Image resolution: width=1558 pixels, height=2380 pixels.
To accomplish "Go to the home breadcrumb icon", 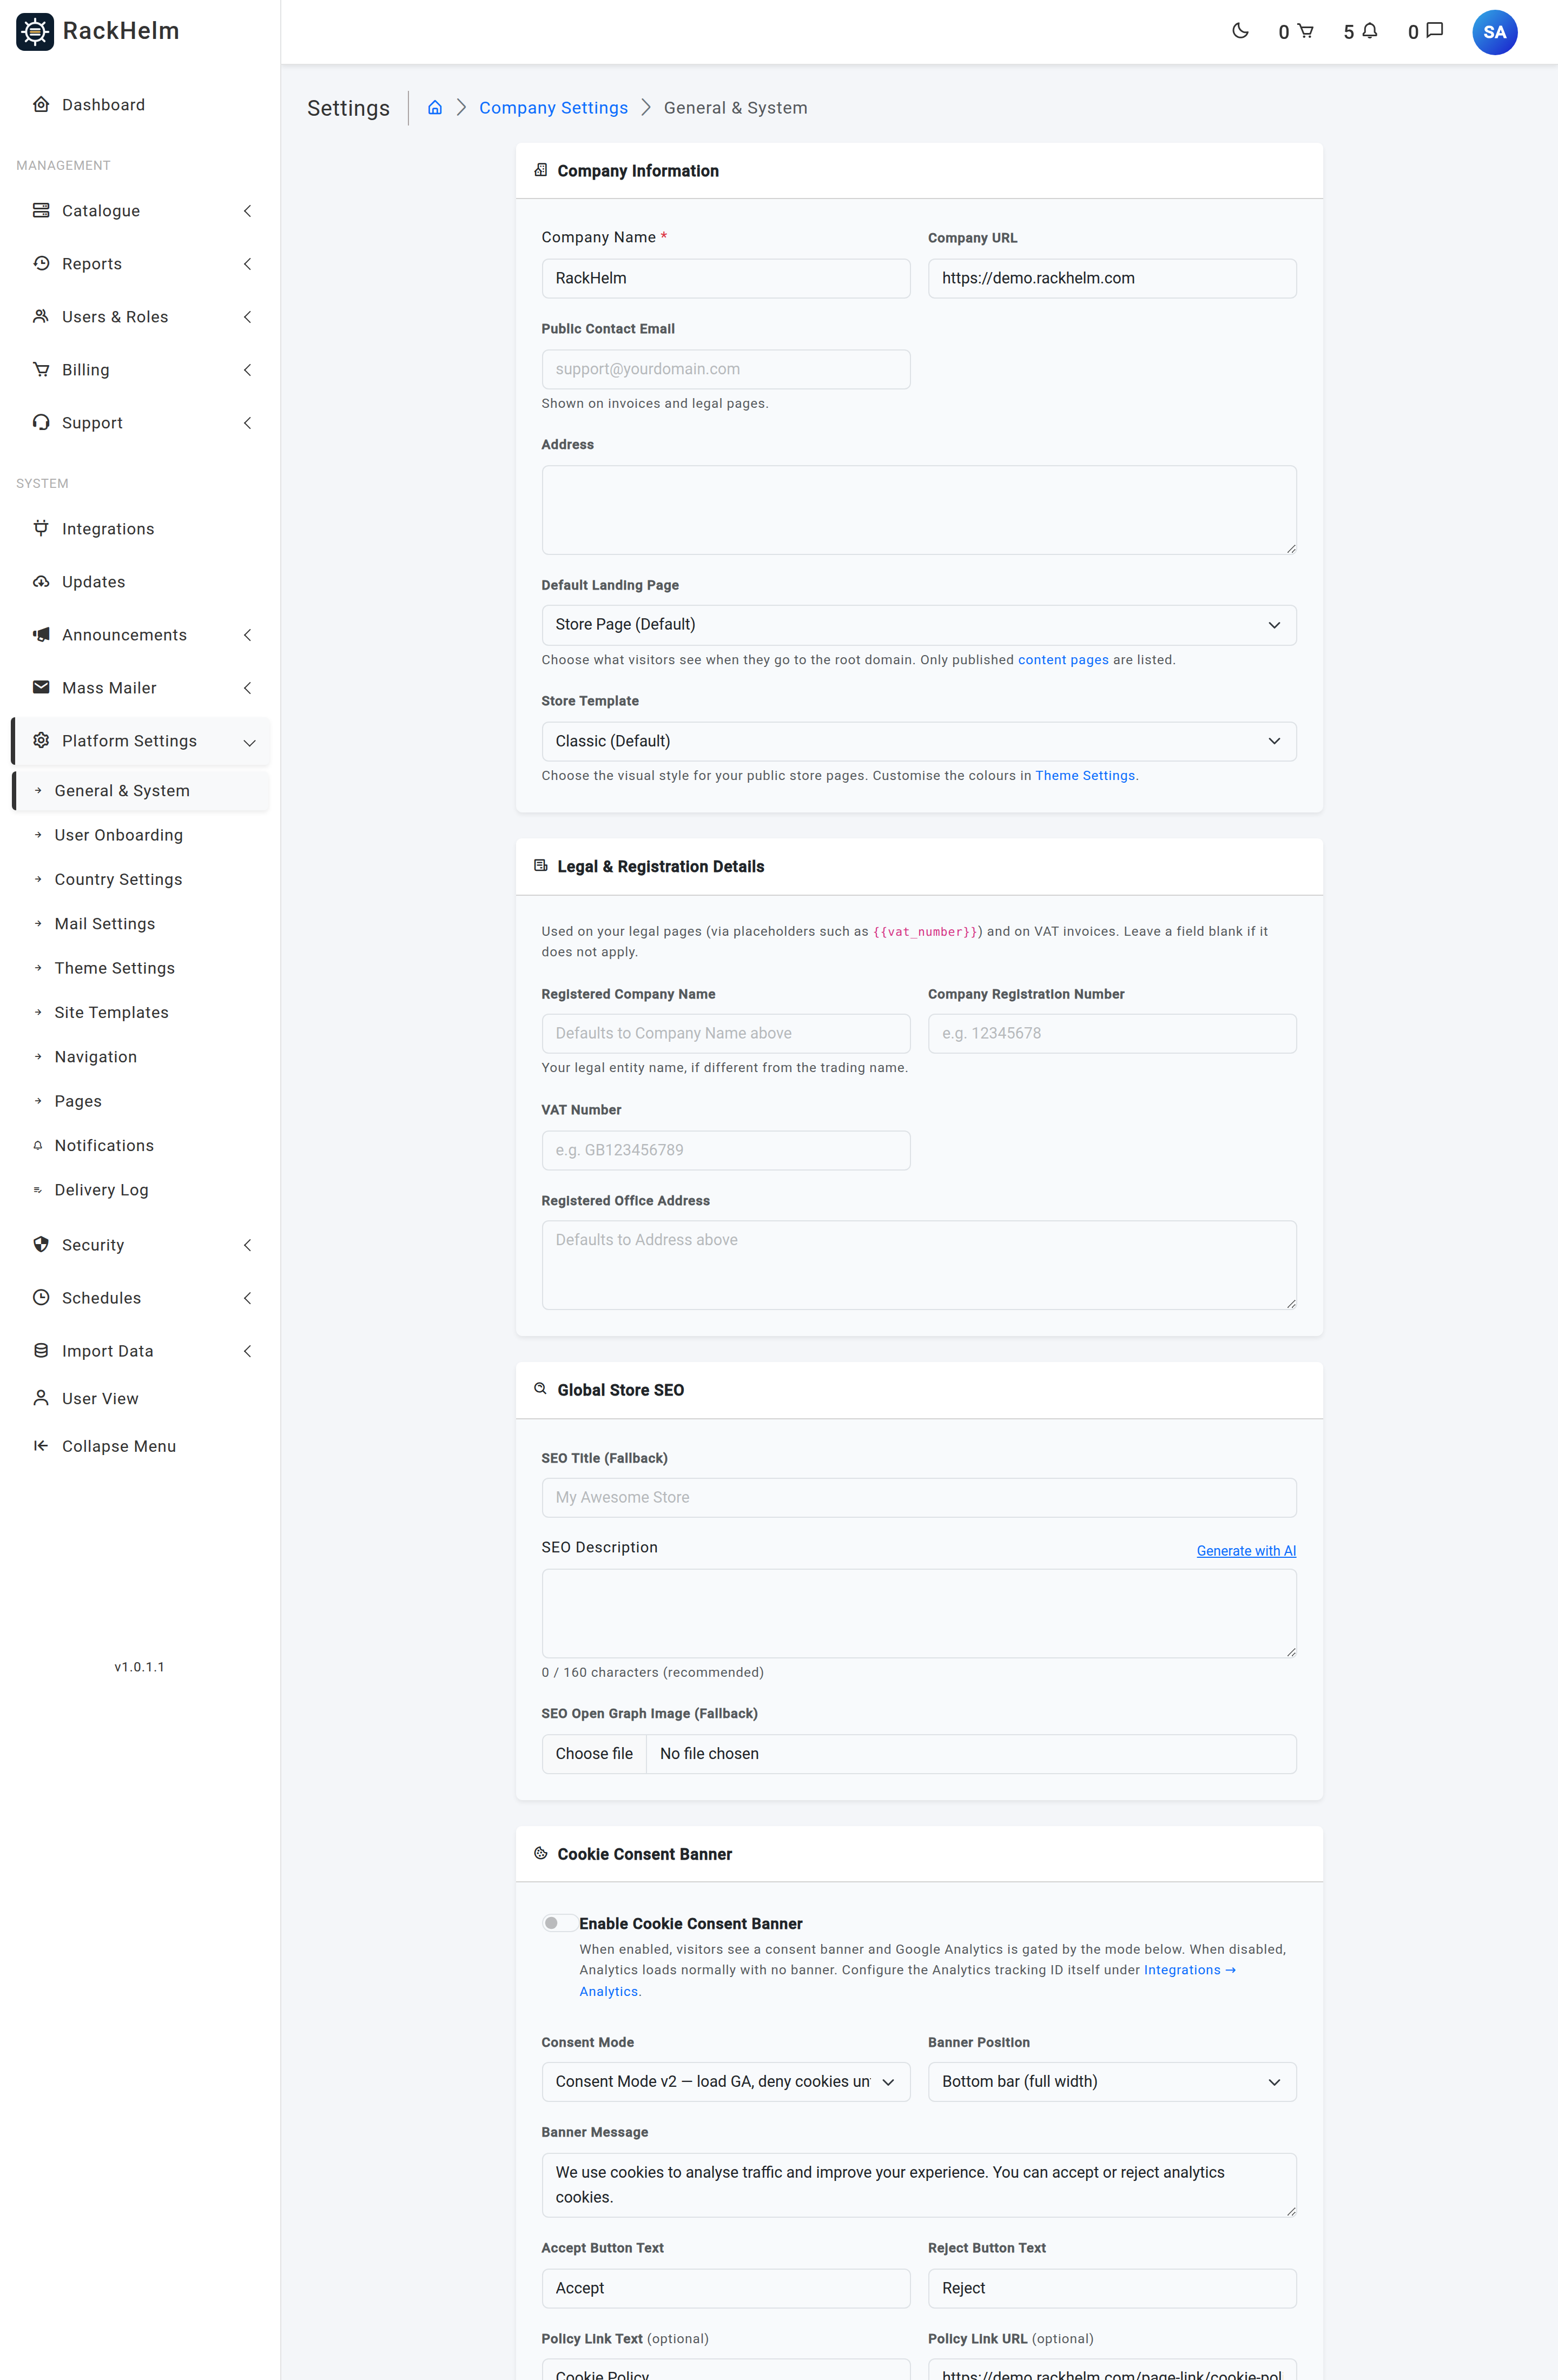I will pyautogui.click(x=435, y=108).
